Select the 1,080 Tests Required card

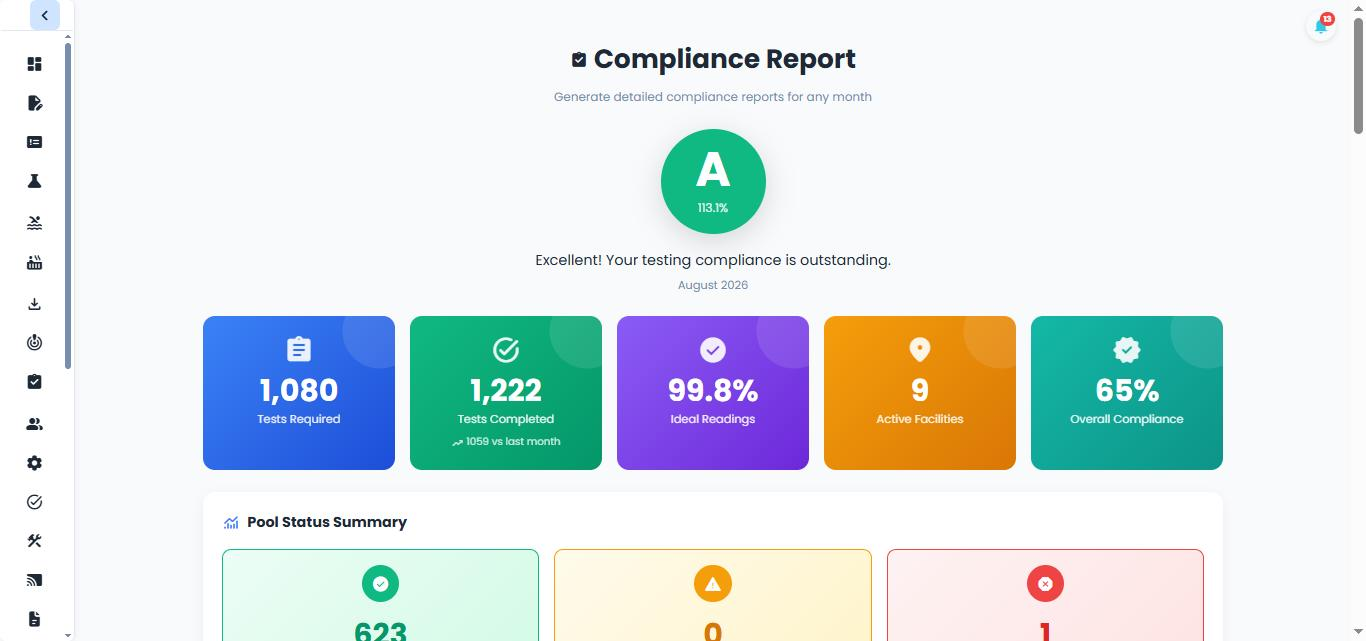(x=299, y=393)
